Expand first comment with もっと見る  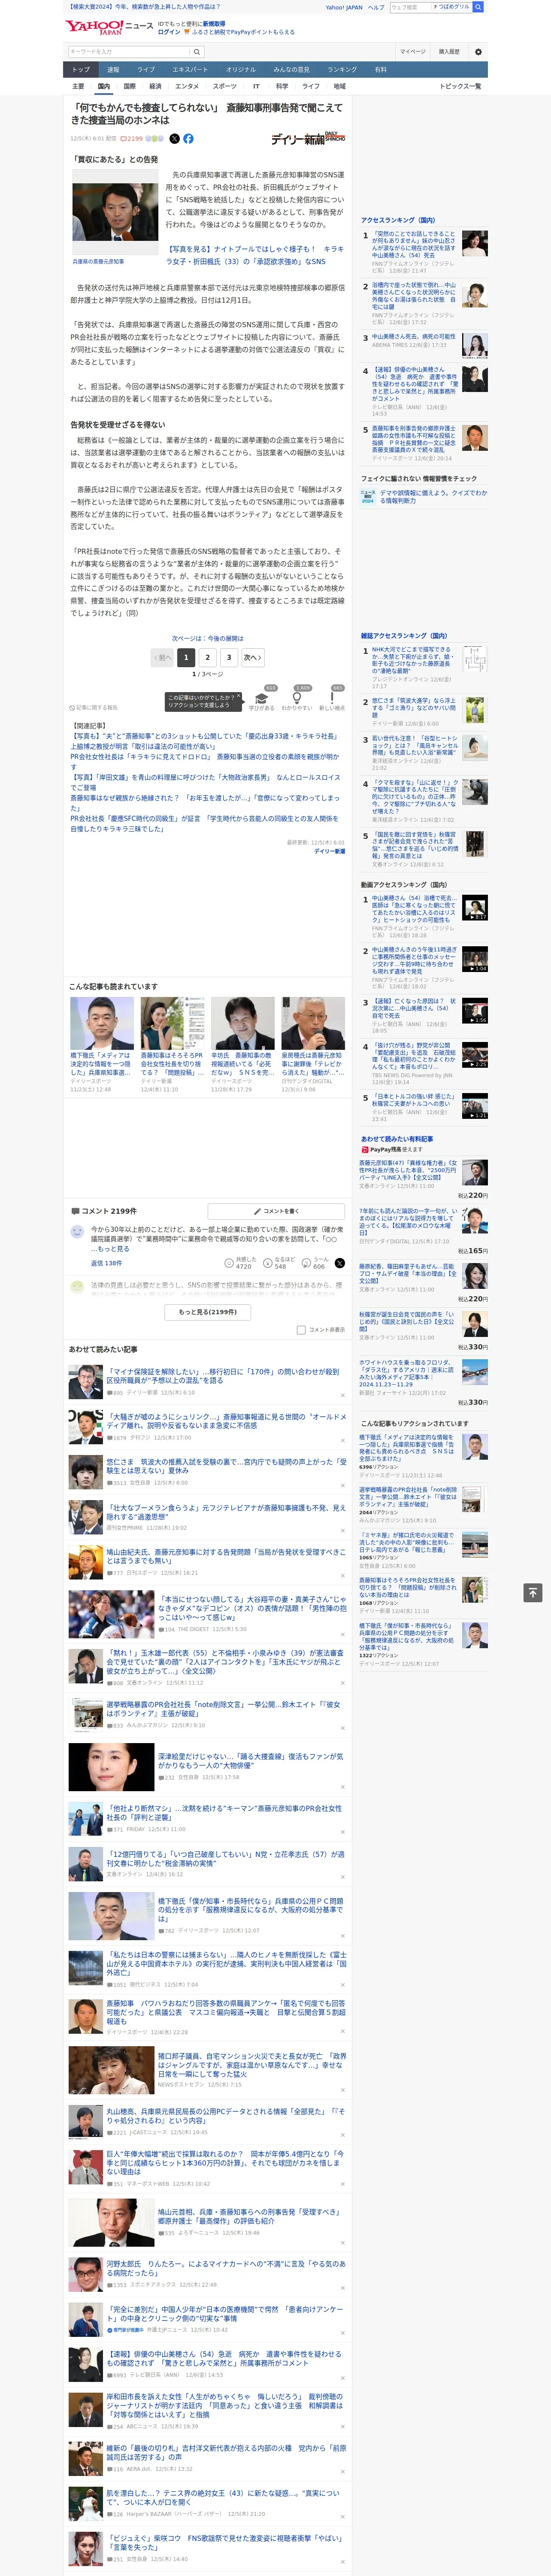pos(113,1248)
